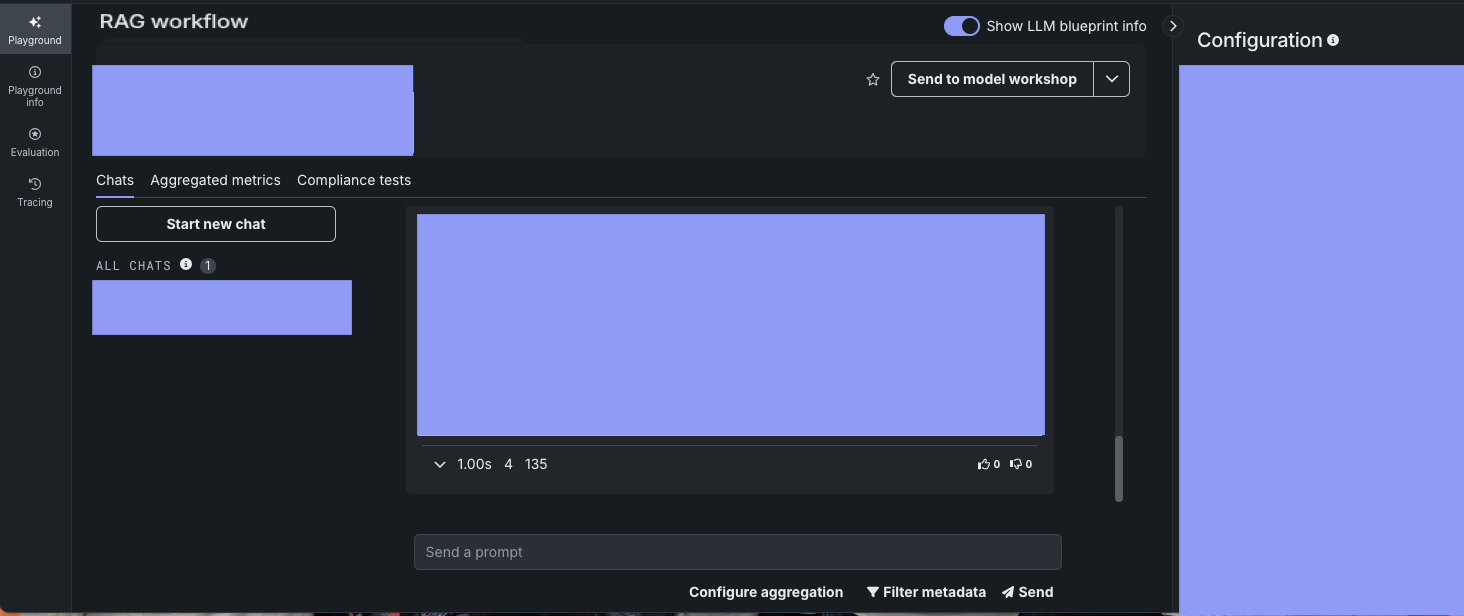The image size is (1464, 616).
Task: Click the Send to model workshop button
Action: click(992, 79)
